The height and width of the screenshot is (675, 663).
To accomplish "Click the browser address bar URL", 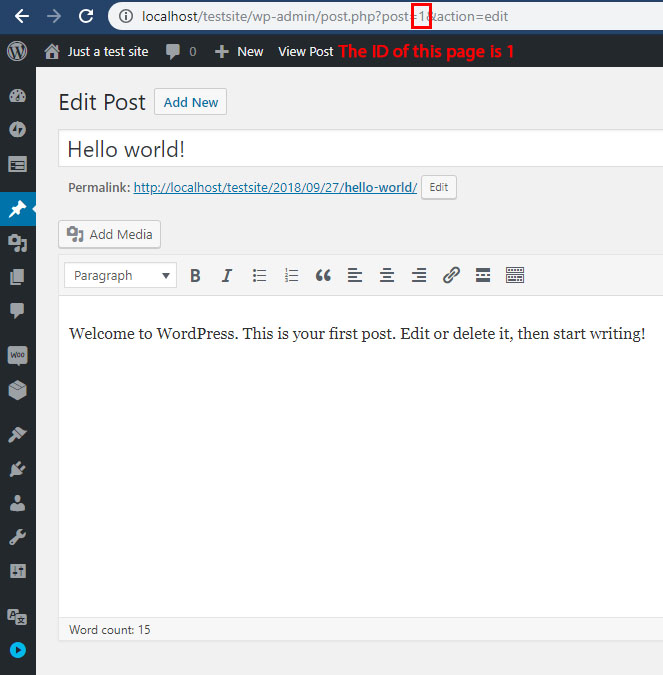I will tap(325, 16).
